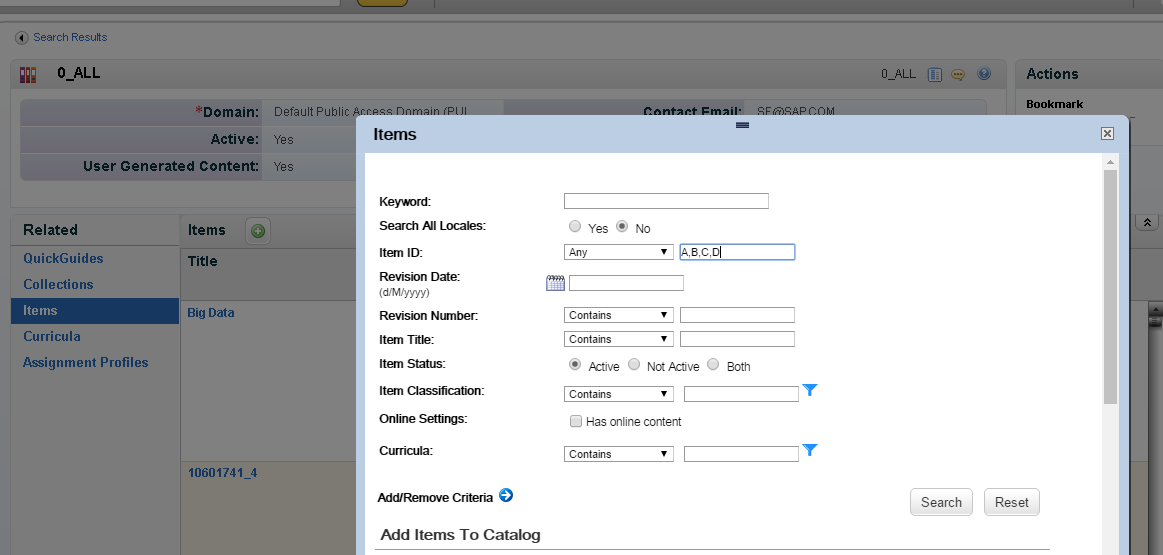This screenshot has width=1163, height=555.
Task: Select Yes for Search All Locales
Action: [575, 227]
